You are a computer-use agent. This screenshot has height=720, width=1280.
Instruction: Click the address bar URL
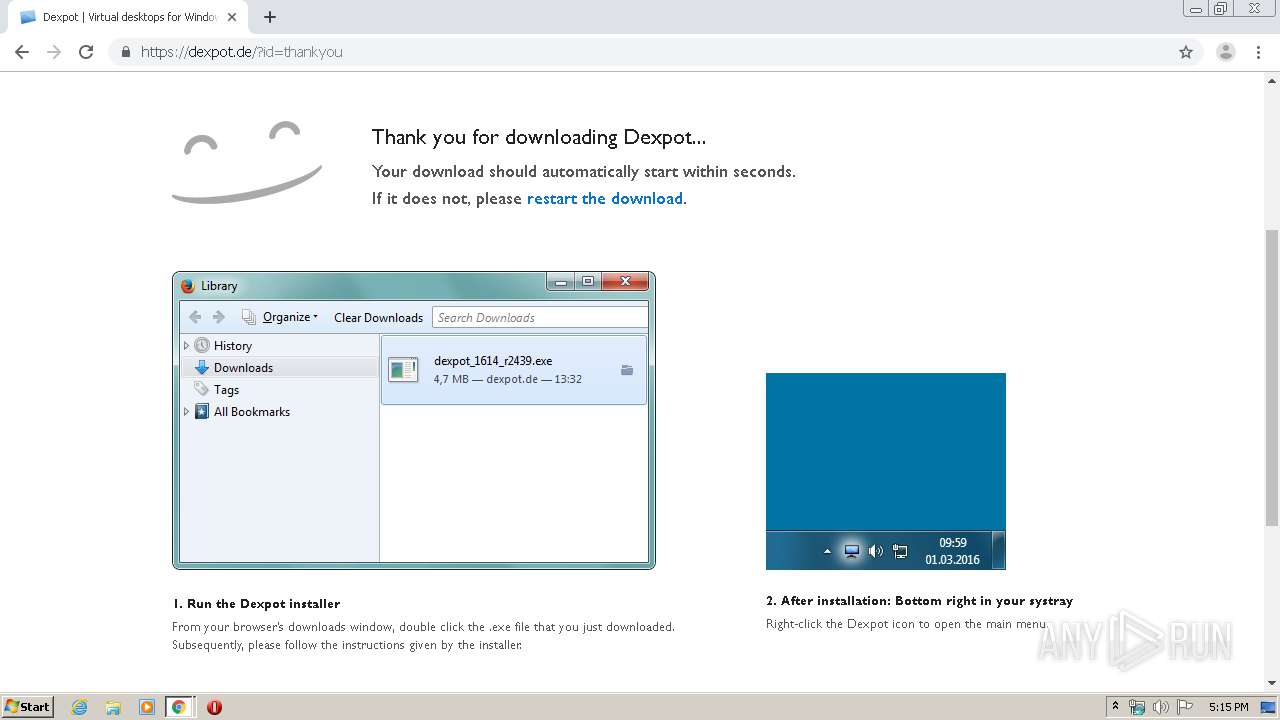(242, 52)
